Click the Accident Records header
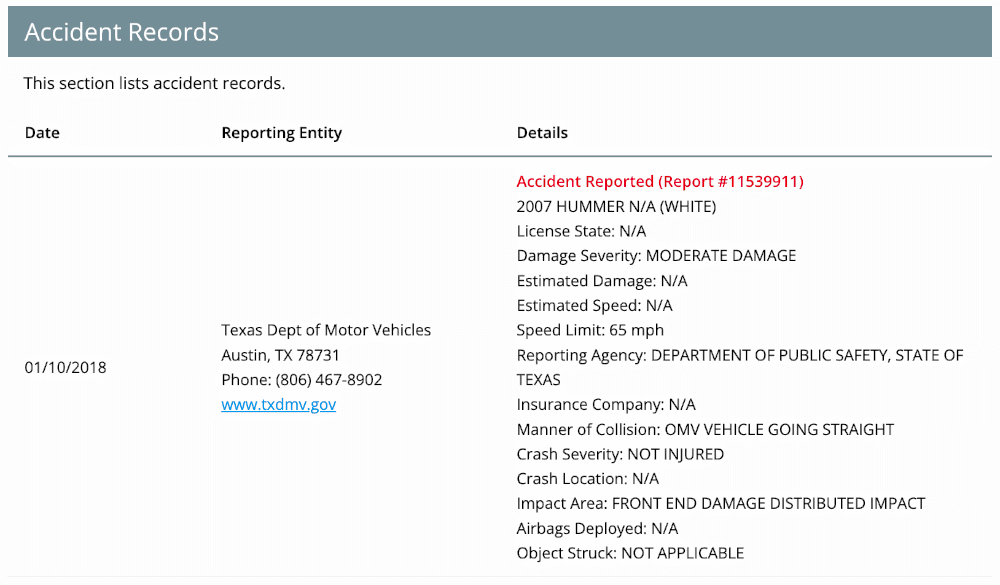This screenshot has height=585, width=1000. click(122, 32)
